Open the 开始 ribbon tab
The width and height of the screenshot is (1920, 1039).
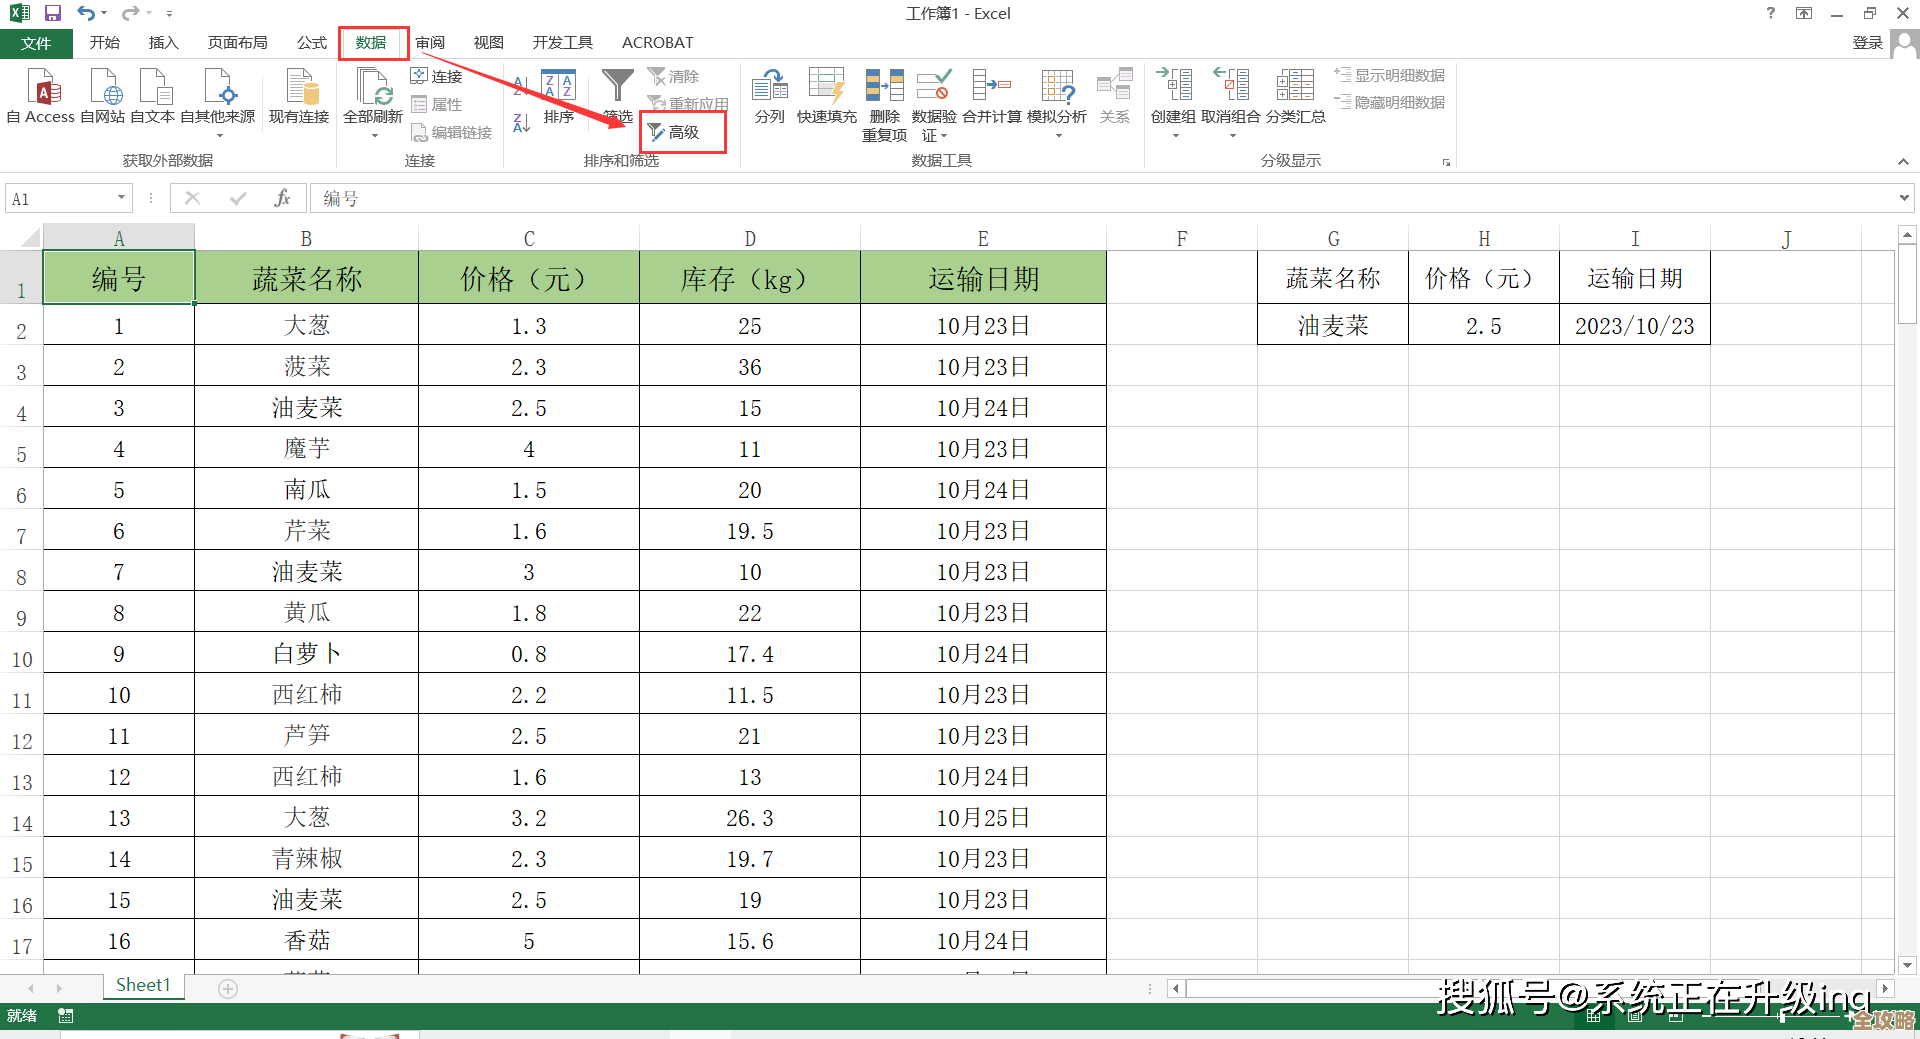(x=104, y=42)
